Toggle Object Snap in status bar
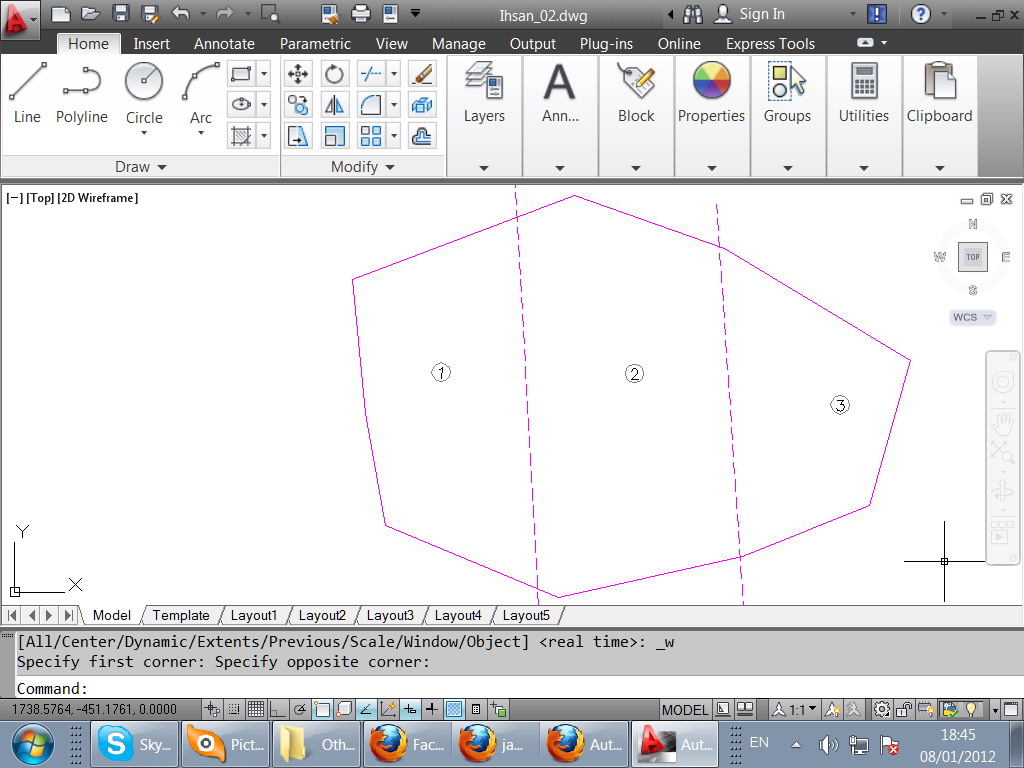Image resolution: width=1024 pixels, height=768 pixels. [322, 710]
